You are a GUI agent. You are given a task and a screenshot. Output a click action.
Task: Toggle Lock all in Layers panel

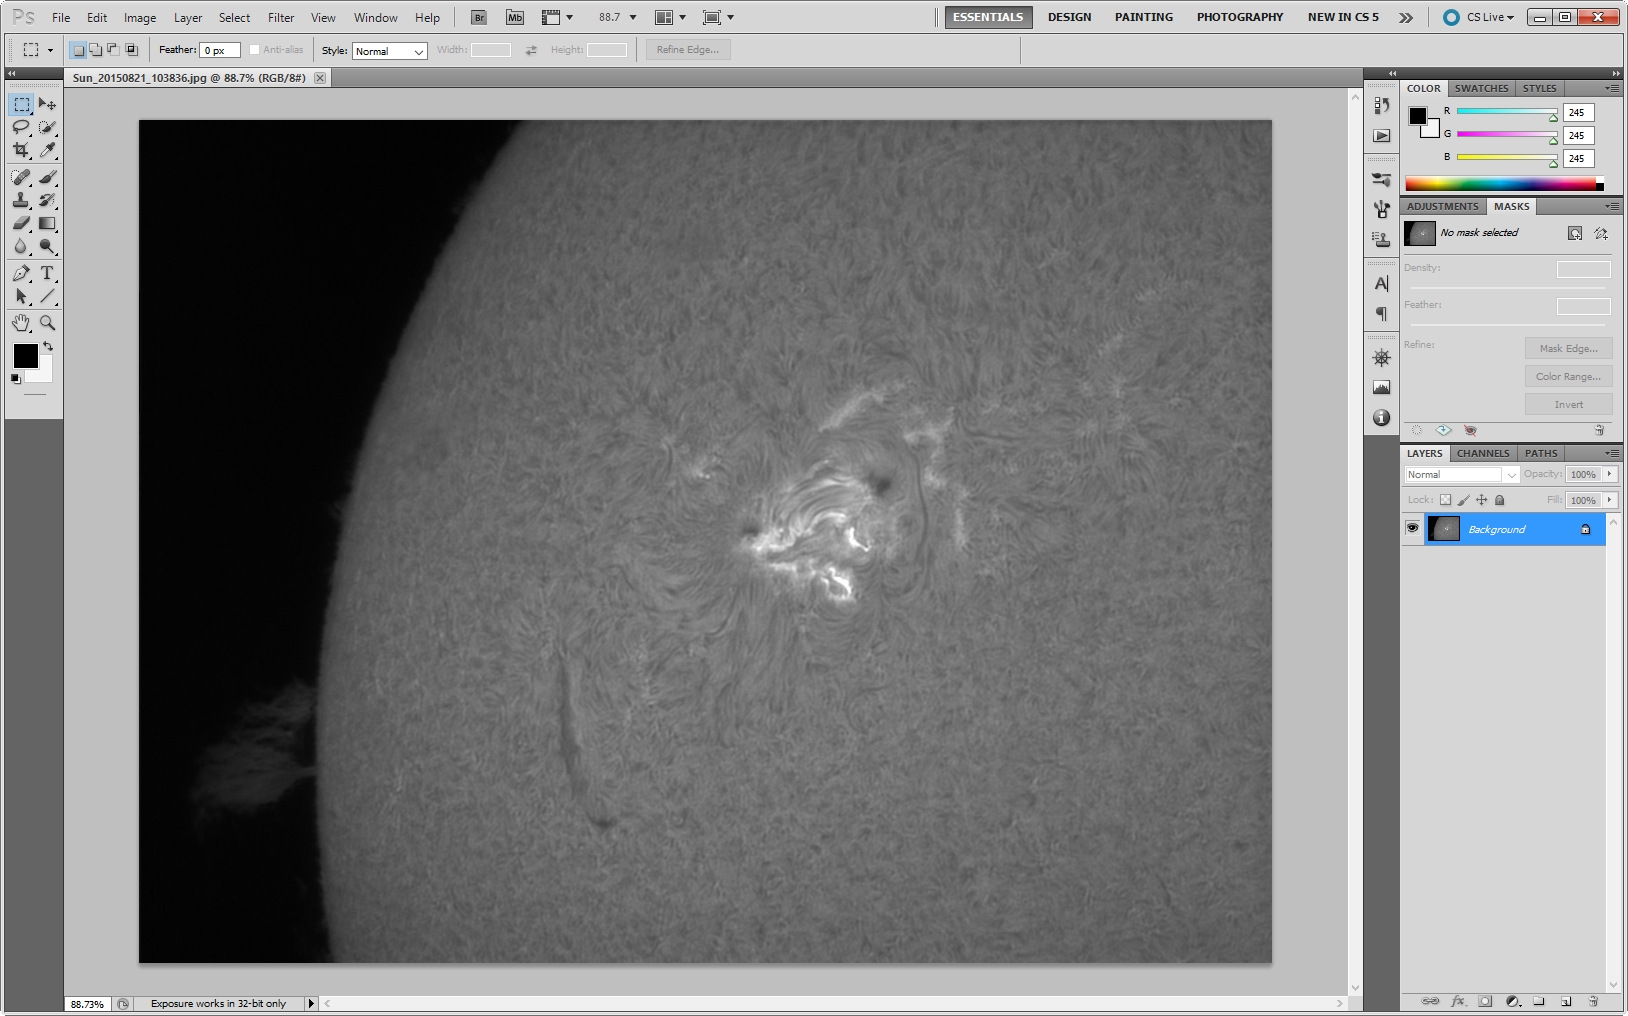(x=1499, y=500)
